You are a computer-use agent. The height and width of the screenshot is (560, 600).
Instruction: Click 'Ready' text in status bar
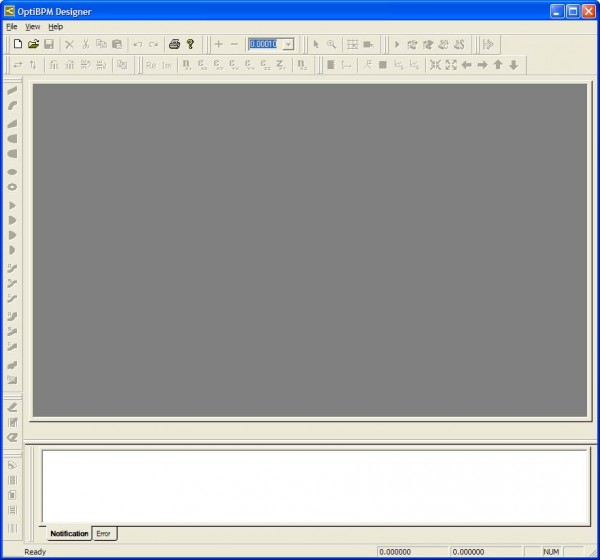click(x=35, y=552)
